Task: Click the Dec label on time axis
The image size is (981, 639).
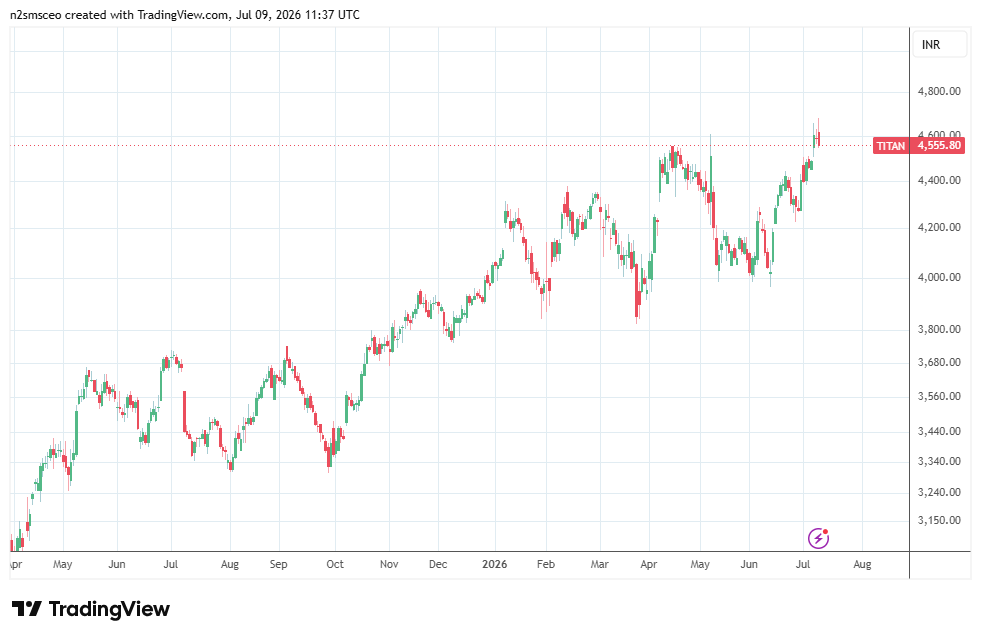Action: [x=438, y=564]
